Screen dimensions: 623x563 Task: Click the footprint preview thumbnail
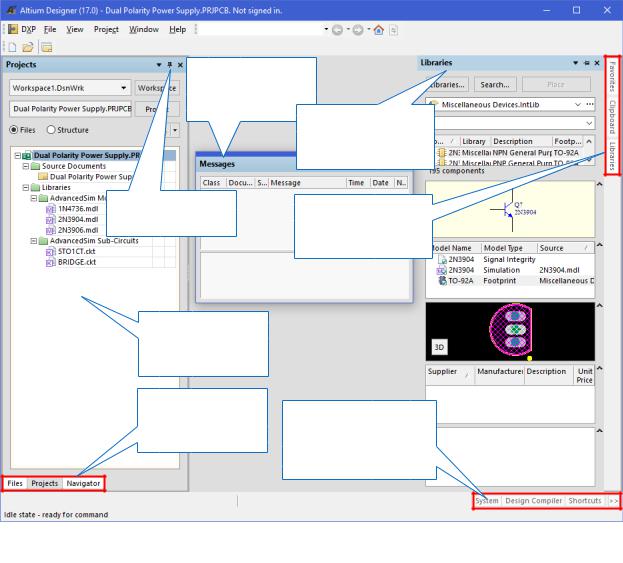coord(511,332)
